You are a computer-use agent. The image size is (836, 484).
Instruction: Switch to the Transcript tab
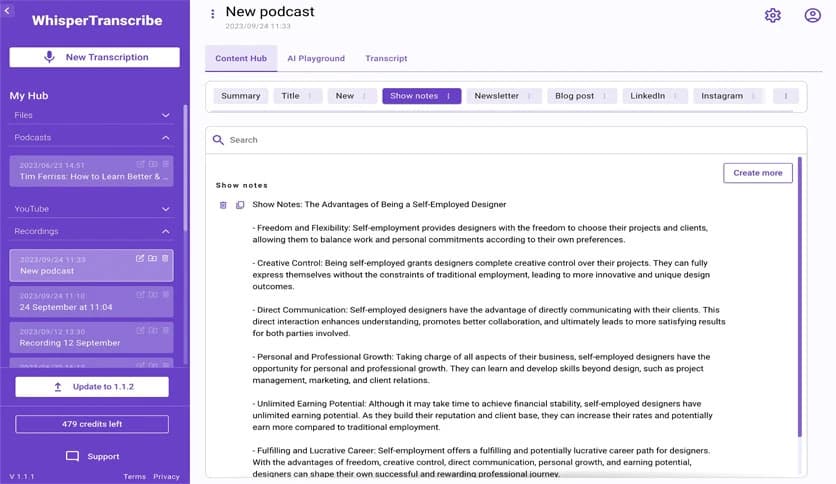point(386,58)
